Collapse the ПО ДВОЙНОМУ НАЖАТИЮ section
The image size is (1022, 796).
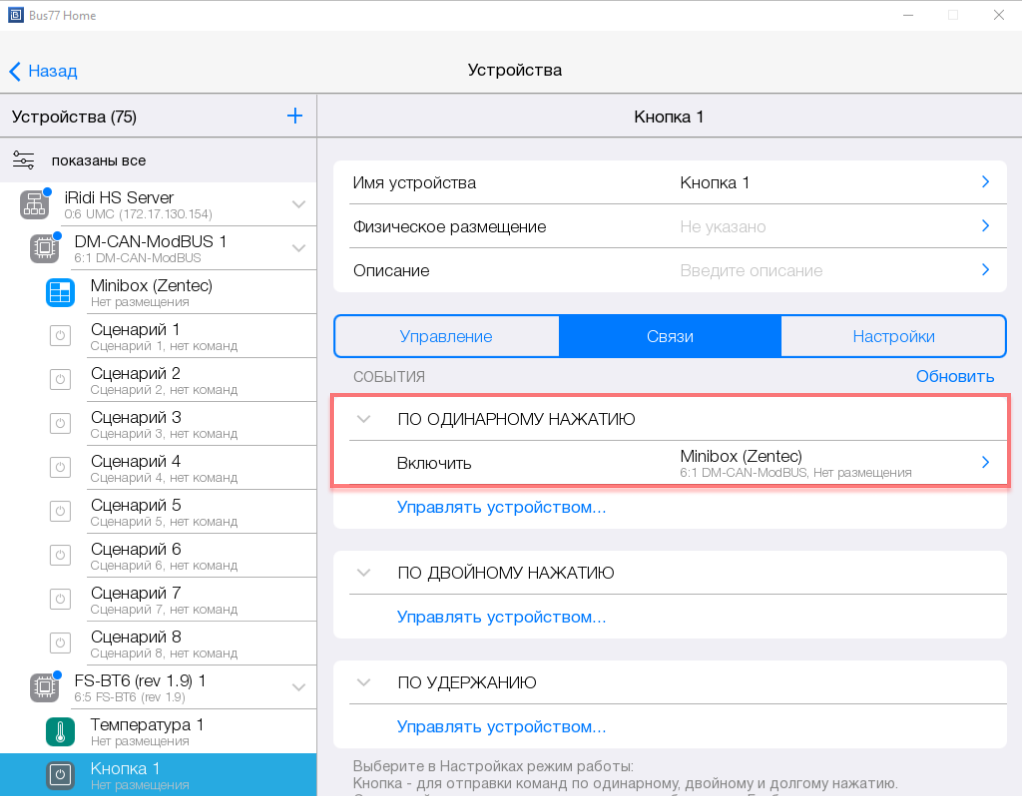(364, 573)
